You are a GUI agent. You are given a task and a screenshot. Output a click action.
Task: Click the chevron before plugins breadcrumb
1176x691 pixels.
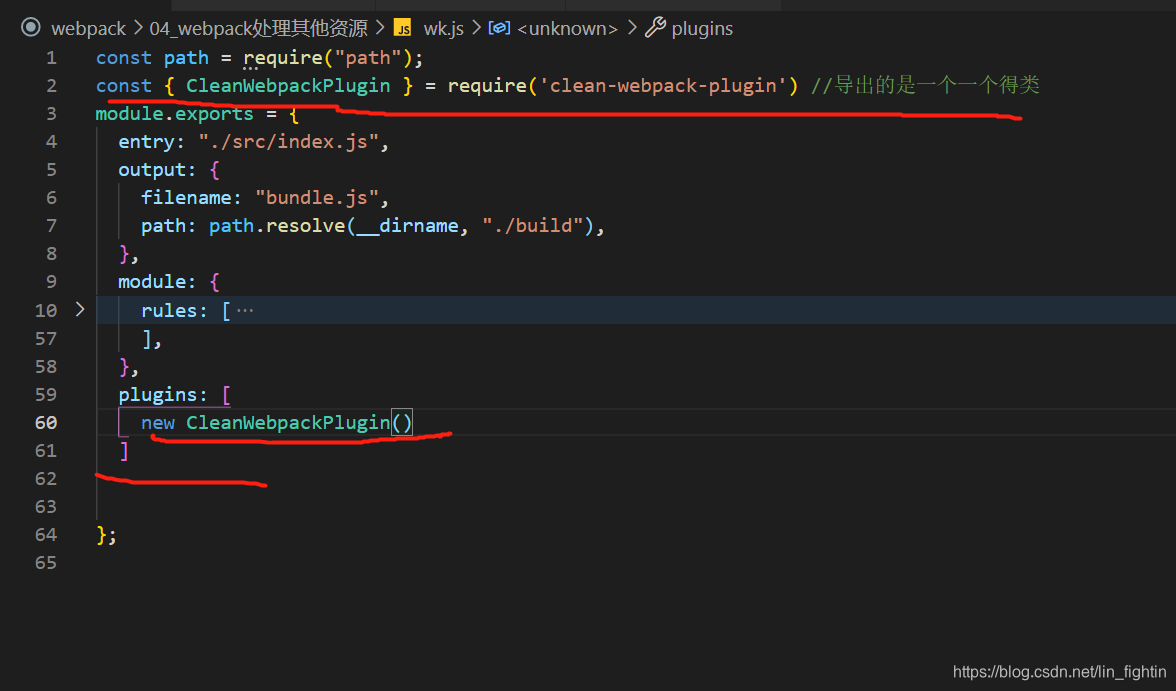click(632, 29)
